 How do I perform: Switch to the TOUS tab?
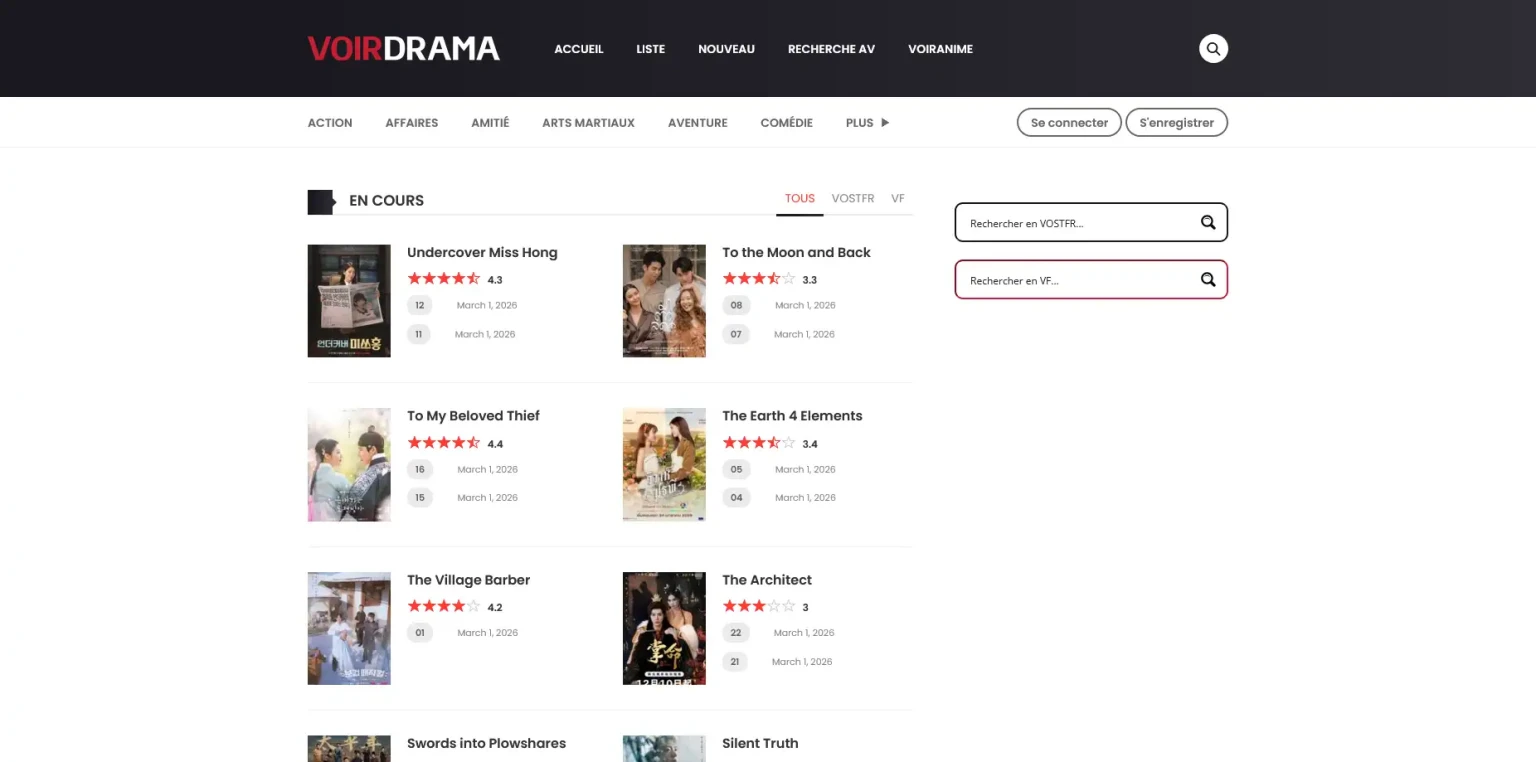(x=800, y=199)
